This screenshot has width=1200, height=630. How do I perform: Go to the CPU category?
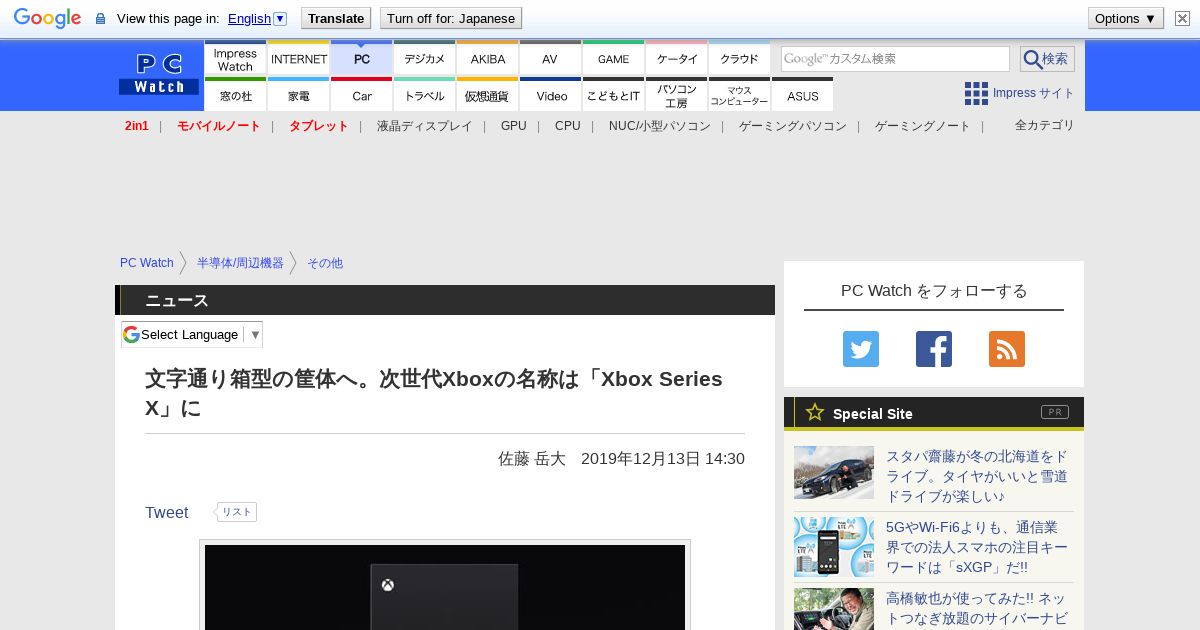coord(568,126)
